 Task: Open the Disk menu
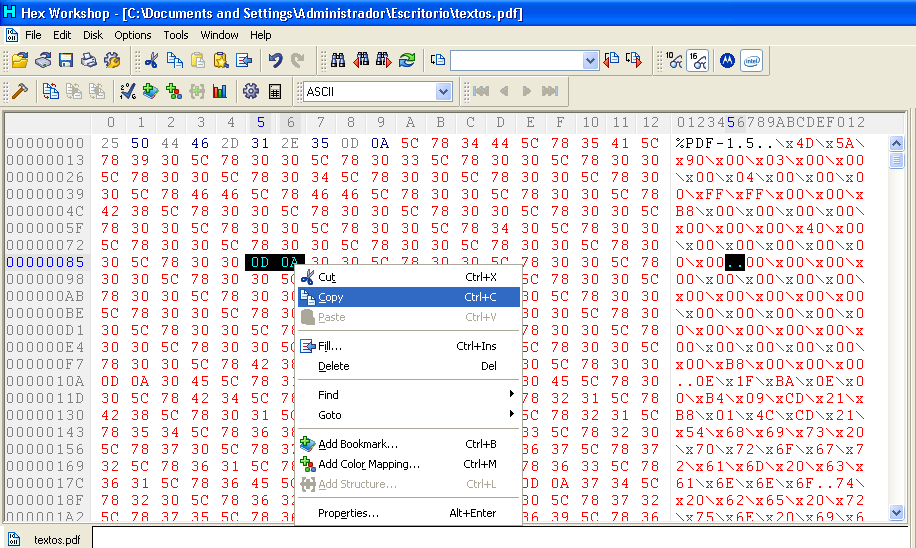coord(93,35)
